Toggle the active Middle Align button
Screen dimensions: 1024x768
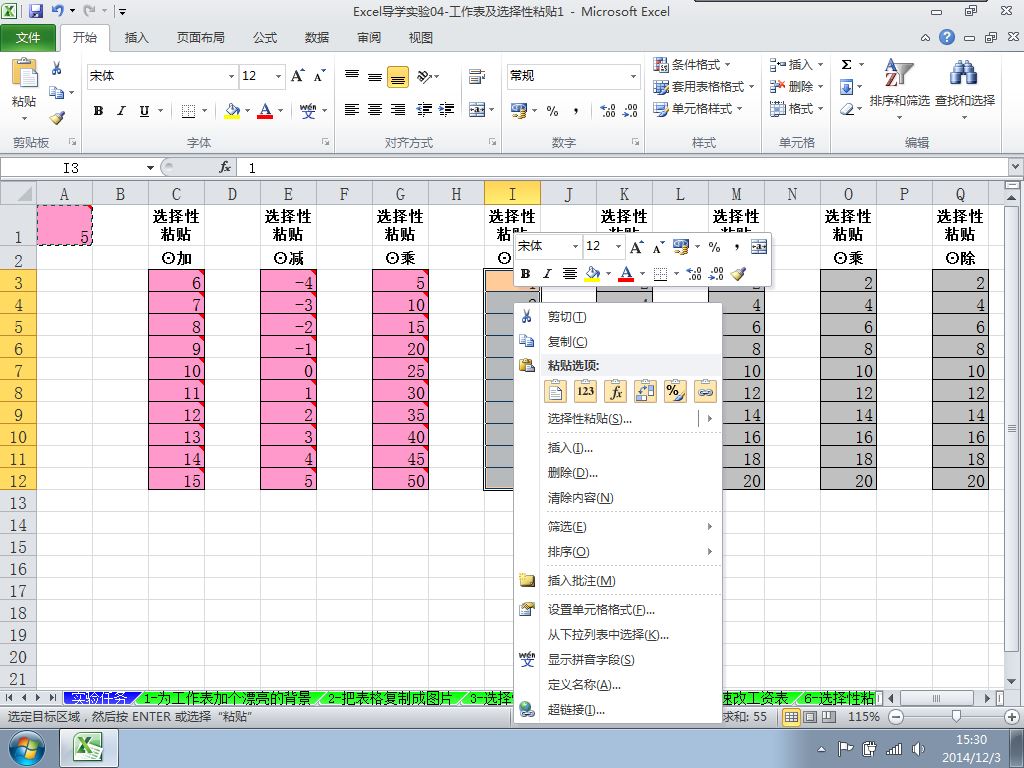tap(398, 77)
